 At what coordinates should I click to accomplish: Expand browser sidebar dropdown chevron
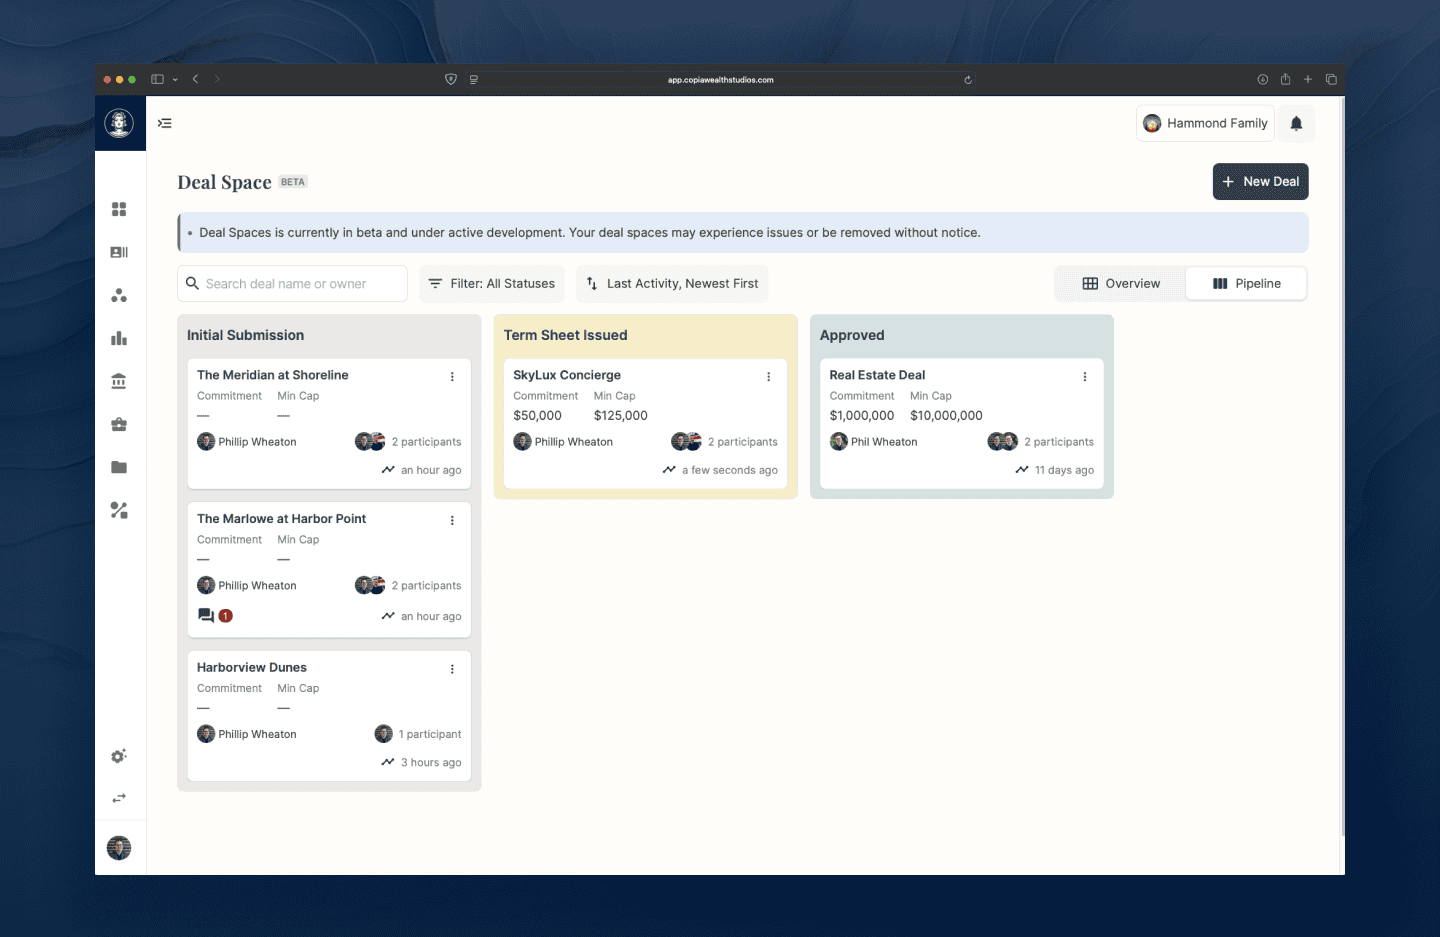coord(175,80)
